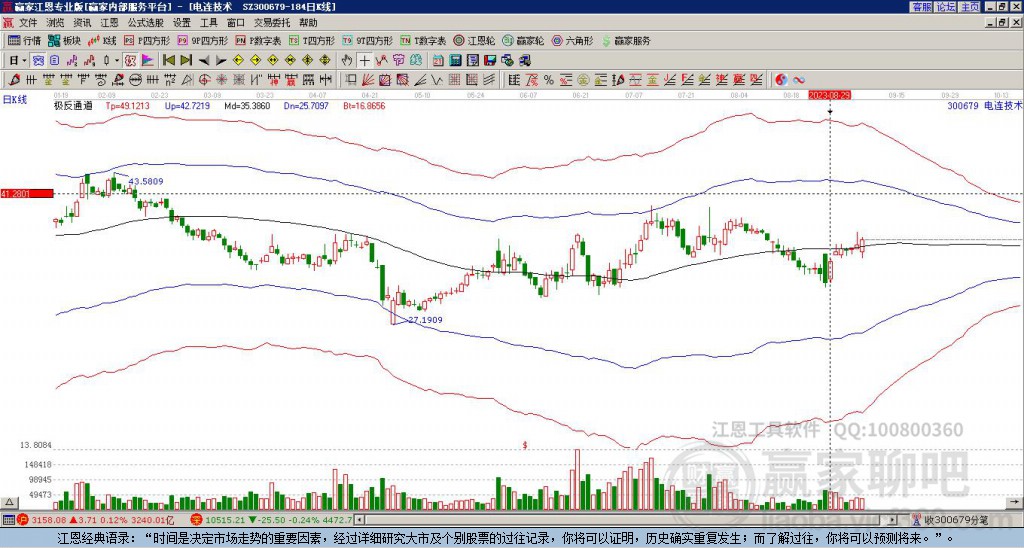The width and height of the screenshot is (1024, 548).
Task: Open the 六角形 hexagon chart tool
Action: (x=572, y=40)
